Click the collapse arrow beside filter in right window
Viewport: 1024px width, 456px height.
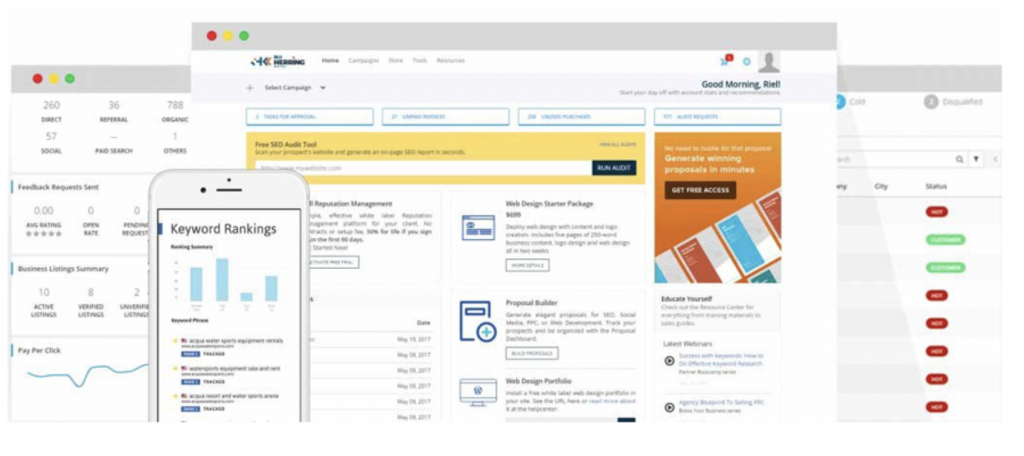pos(995,159)
